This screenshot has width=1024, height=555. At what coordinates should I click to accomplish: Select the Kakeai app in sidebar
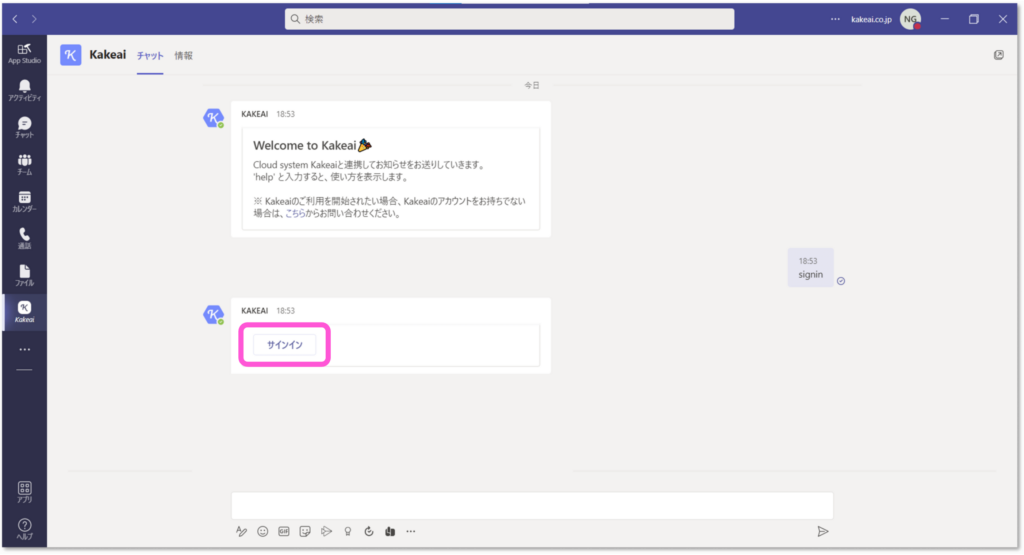(24, 312)
